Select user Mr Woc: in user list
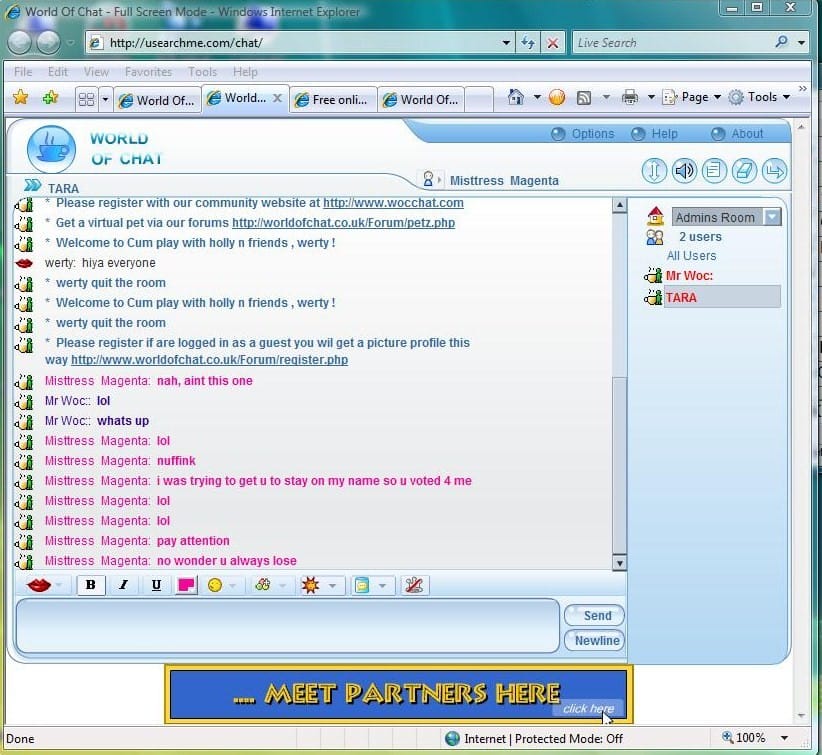Image resolution: width=822 pixels, height=755 pixels. point(689,276)
